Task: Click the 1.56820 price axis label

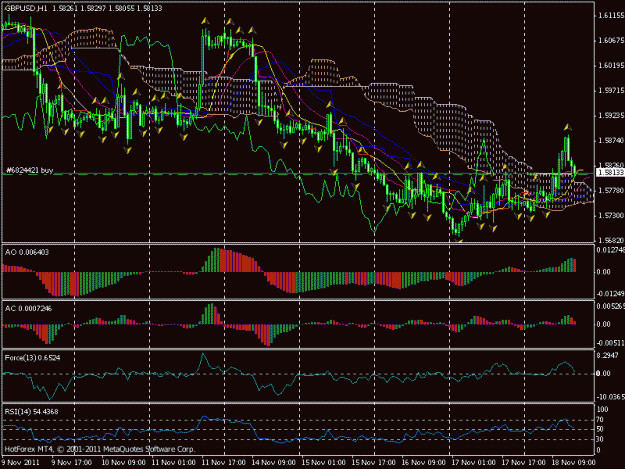Action: coord(611,240)
